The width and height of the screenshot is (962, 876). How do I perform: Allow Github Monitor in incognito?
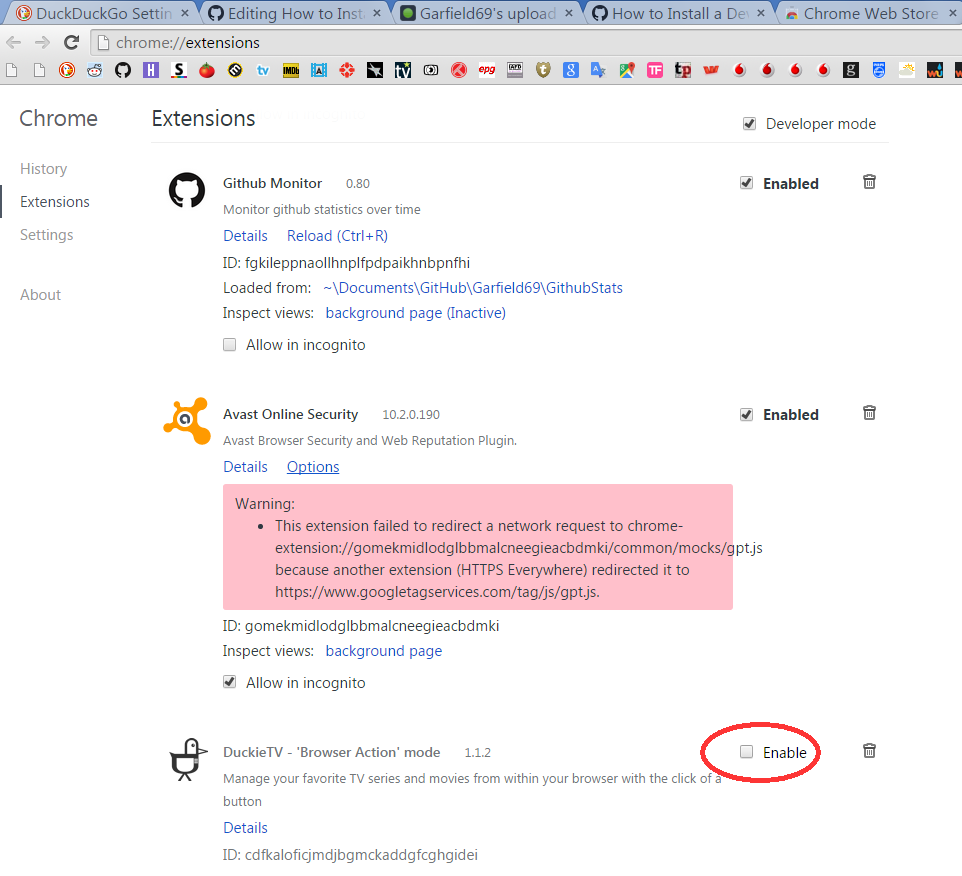(x=229, y=345)
